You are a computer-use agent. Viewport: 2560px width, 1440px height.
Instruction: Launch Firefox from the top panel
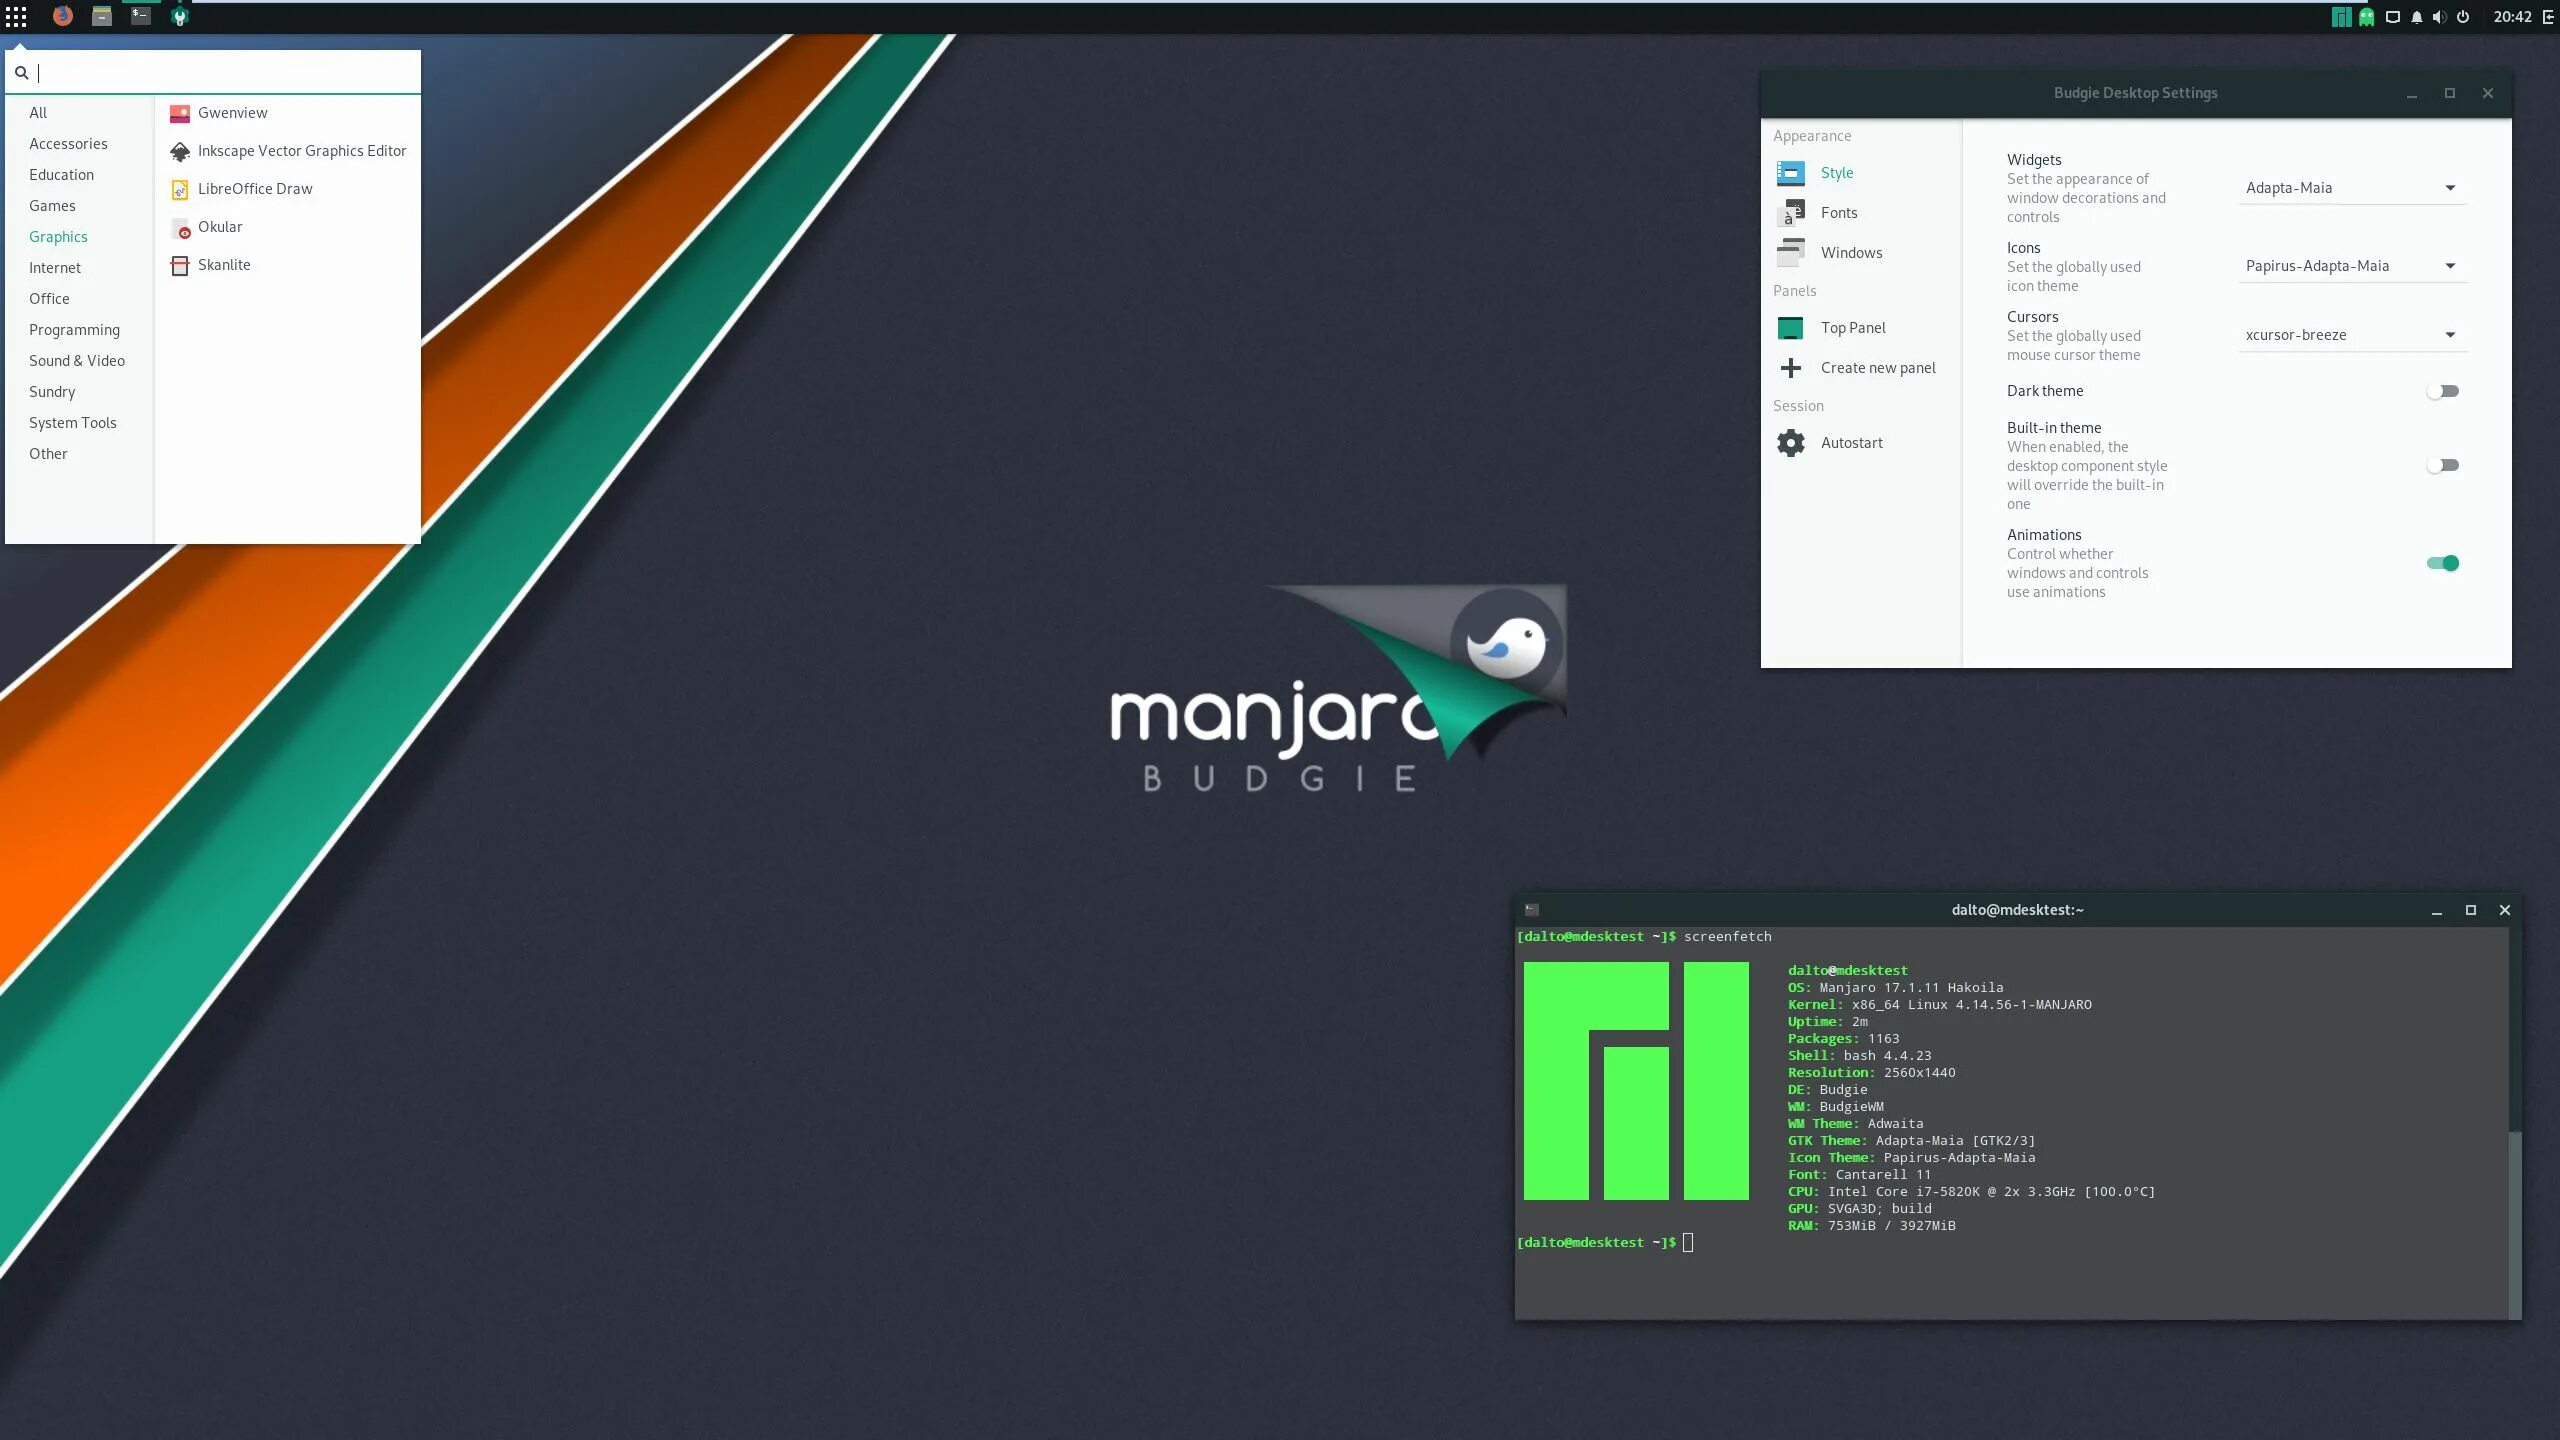click(62, 16)
